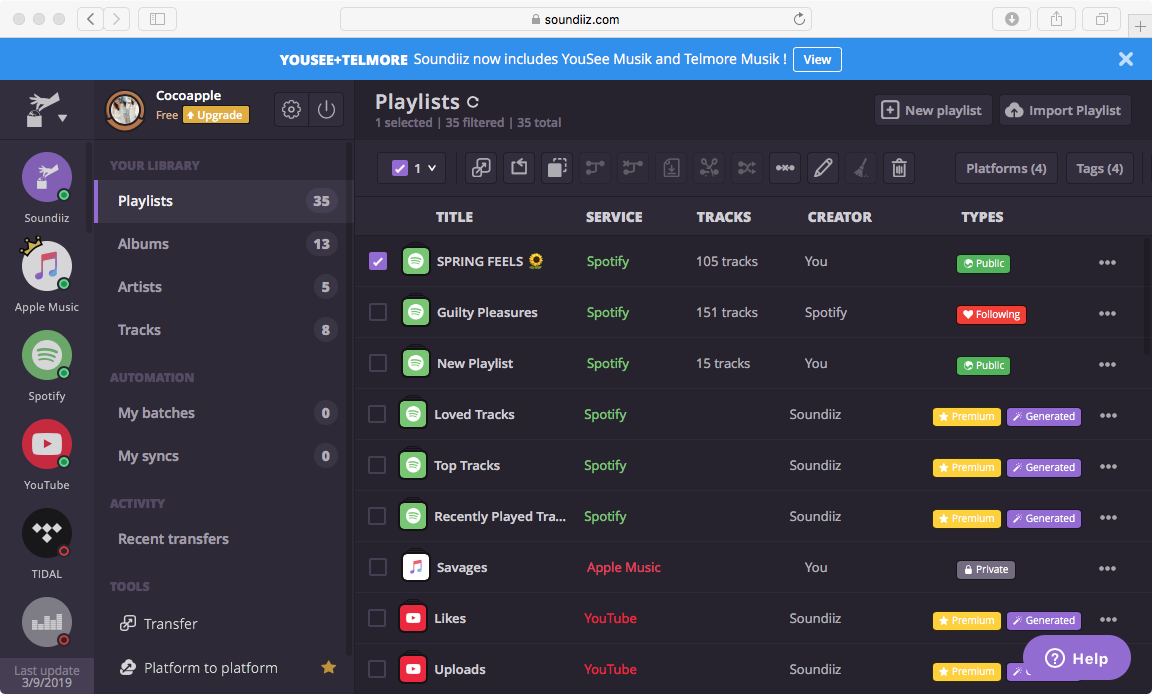
Task: Reload page with Safari refresh icon
Action: tap(799, 19)
